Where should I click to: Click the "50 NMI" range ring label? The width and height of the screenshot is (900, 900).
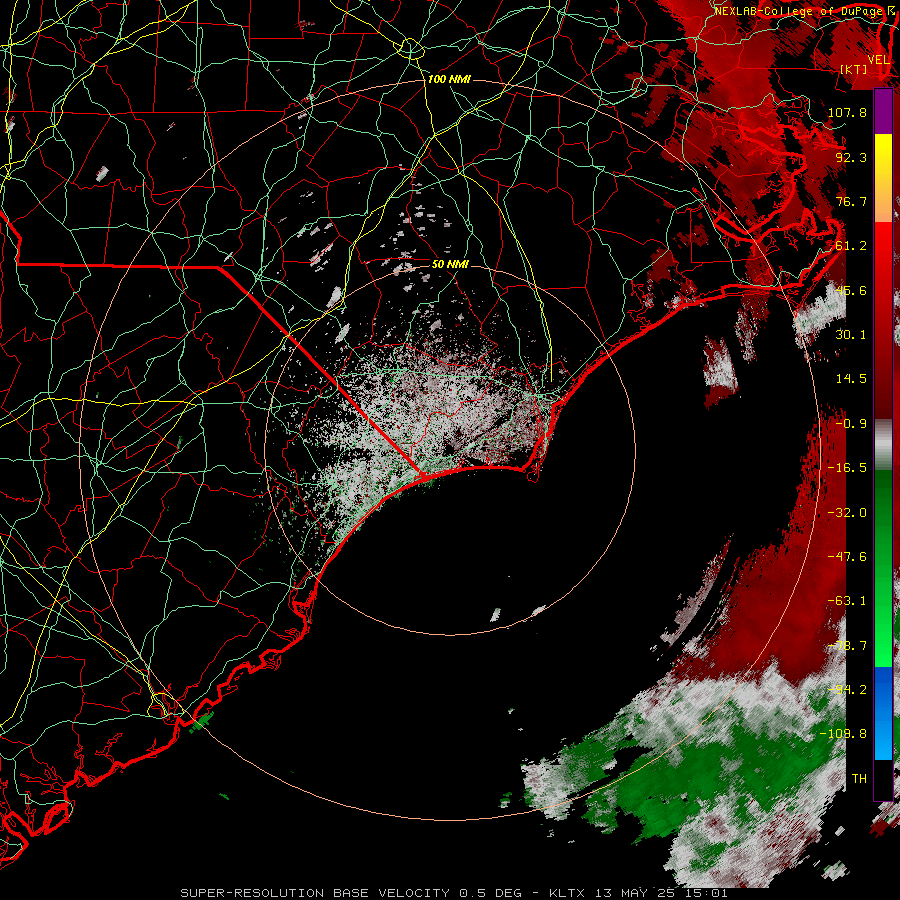pyautogui.click(x=450, y=264)
